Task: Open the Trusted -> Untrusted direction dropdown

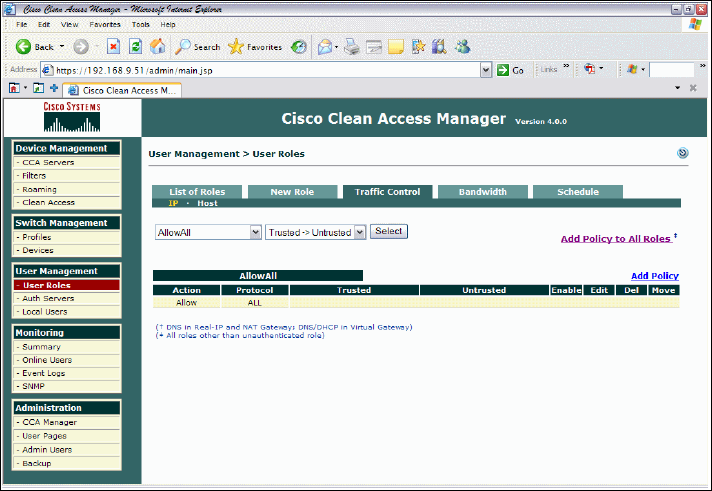Action: click(360, 232)
